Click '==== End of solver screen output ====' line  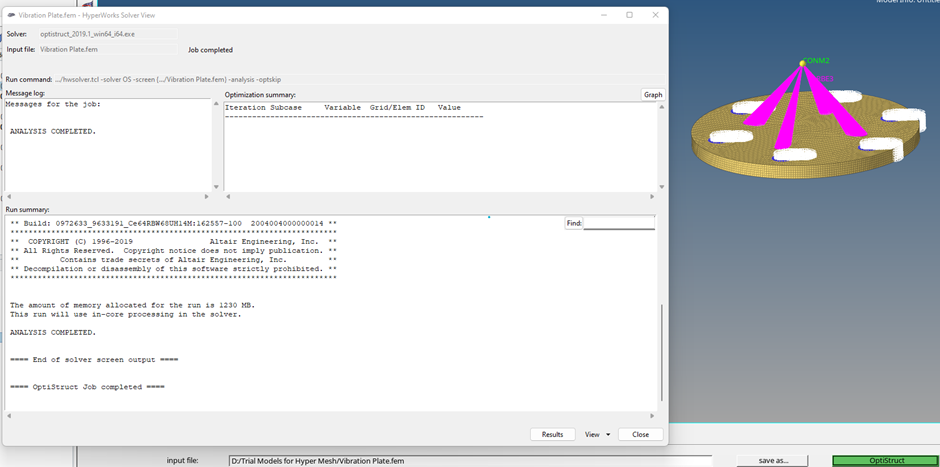tap(94, 360)
